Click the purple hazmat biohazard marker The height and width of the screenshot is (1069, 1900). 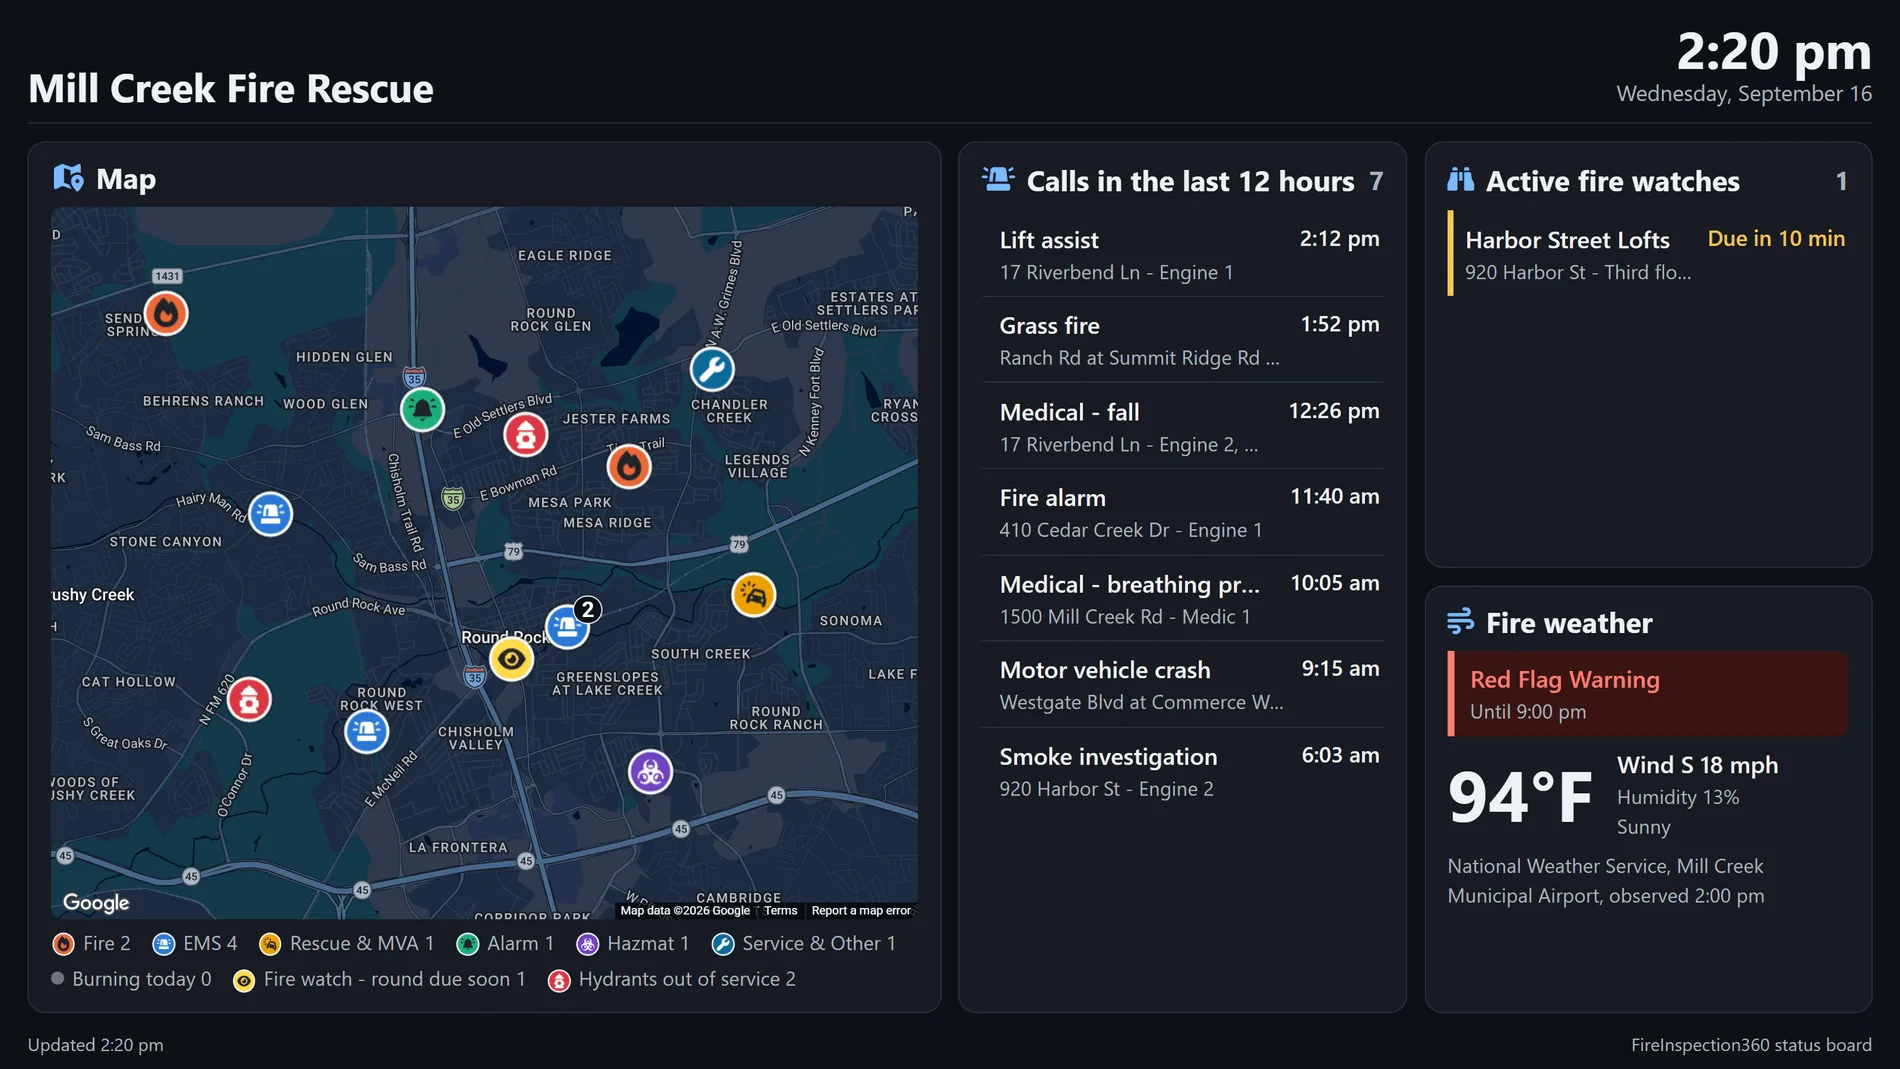point(650,772)
